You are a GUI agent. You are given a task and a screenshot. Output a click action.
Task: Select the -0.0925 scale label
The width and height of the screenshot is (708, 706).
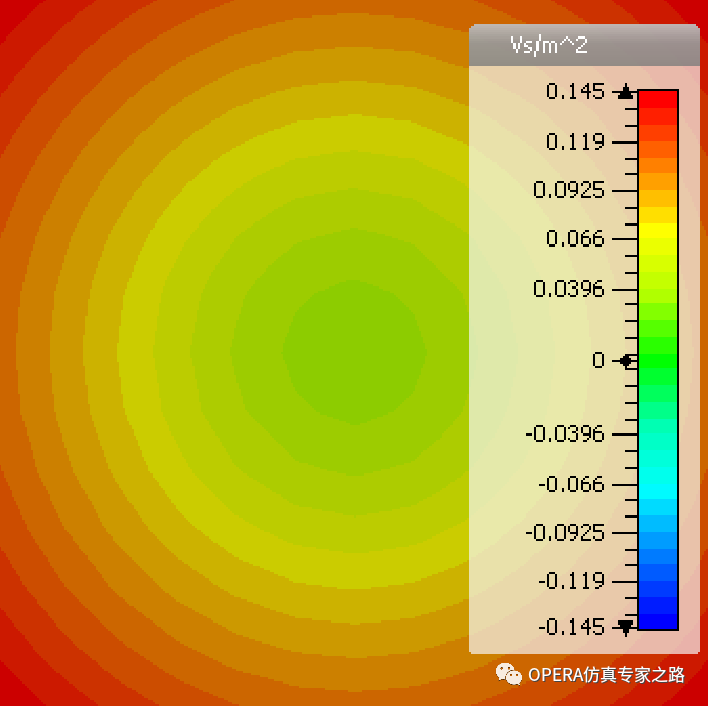click(x=565, y=533)
